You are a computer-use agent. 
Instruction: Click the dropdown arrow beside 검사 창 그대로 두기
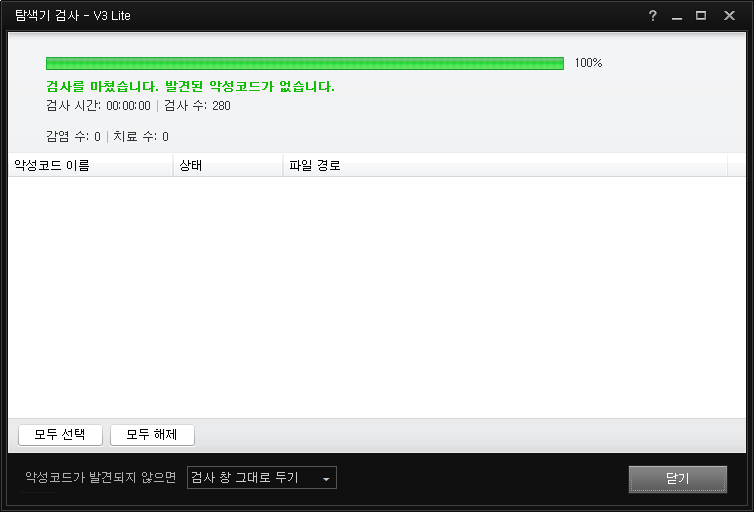(x=326, y=479)
